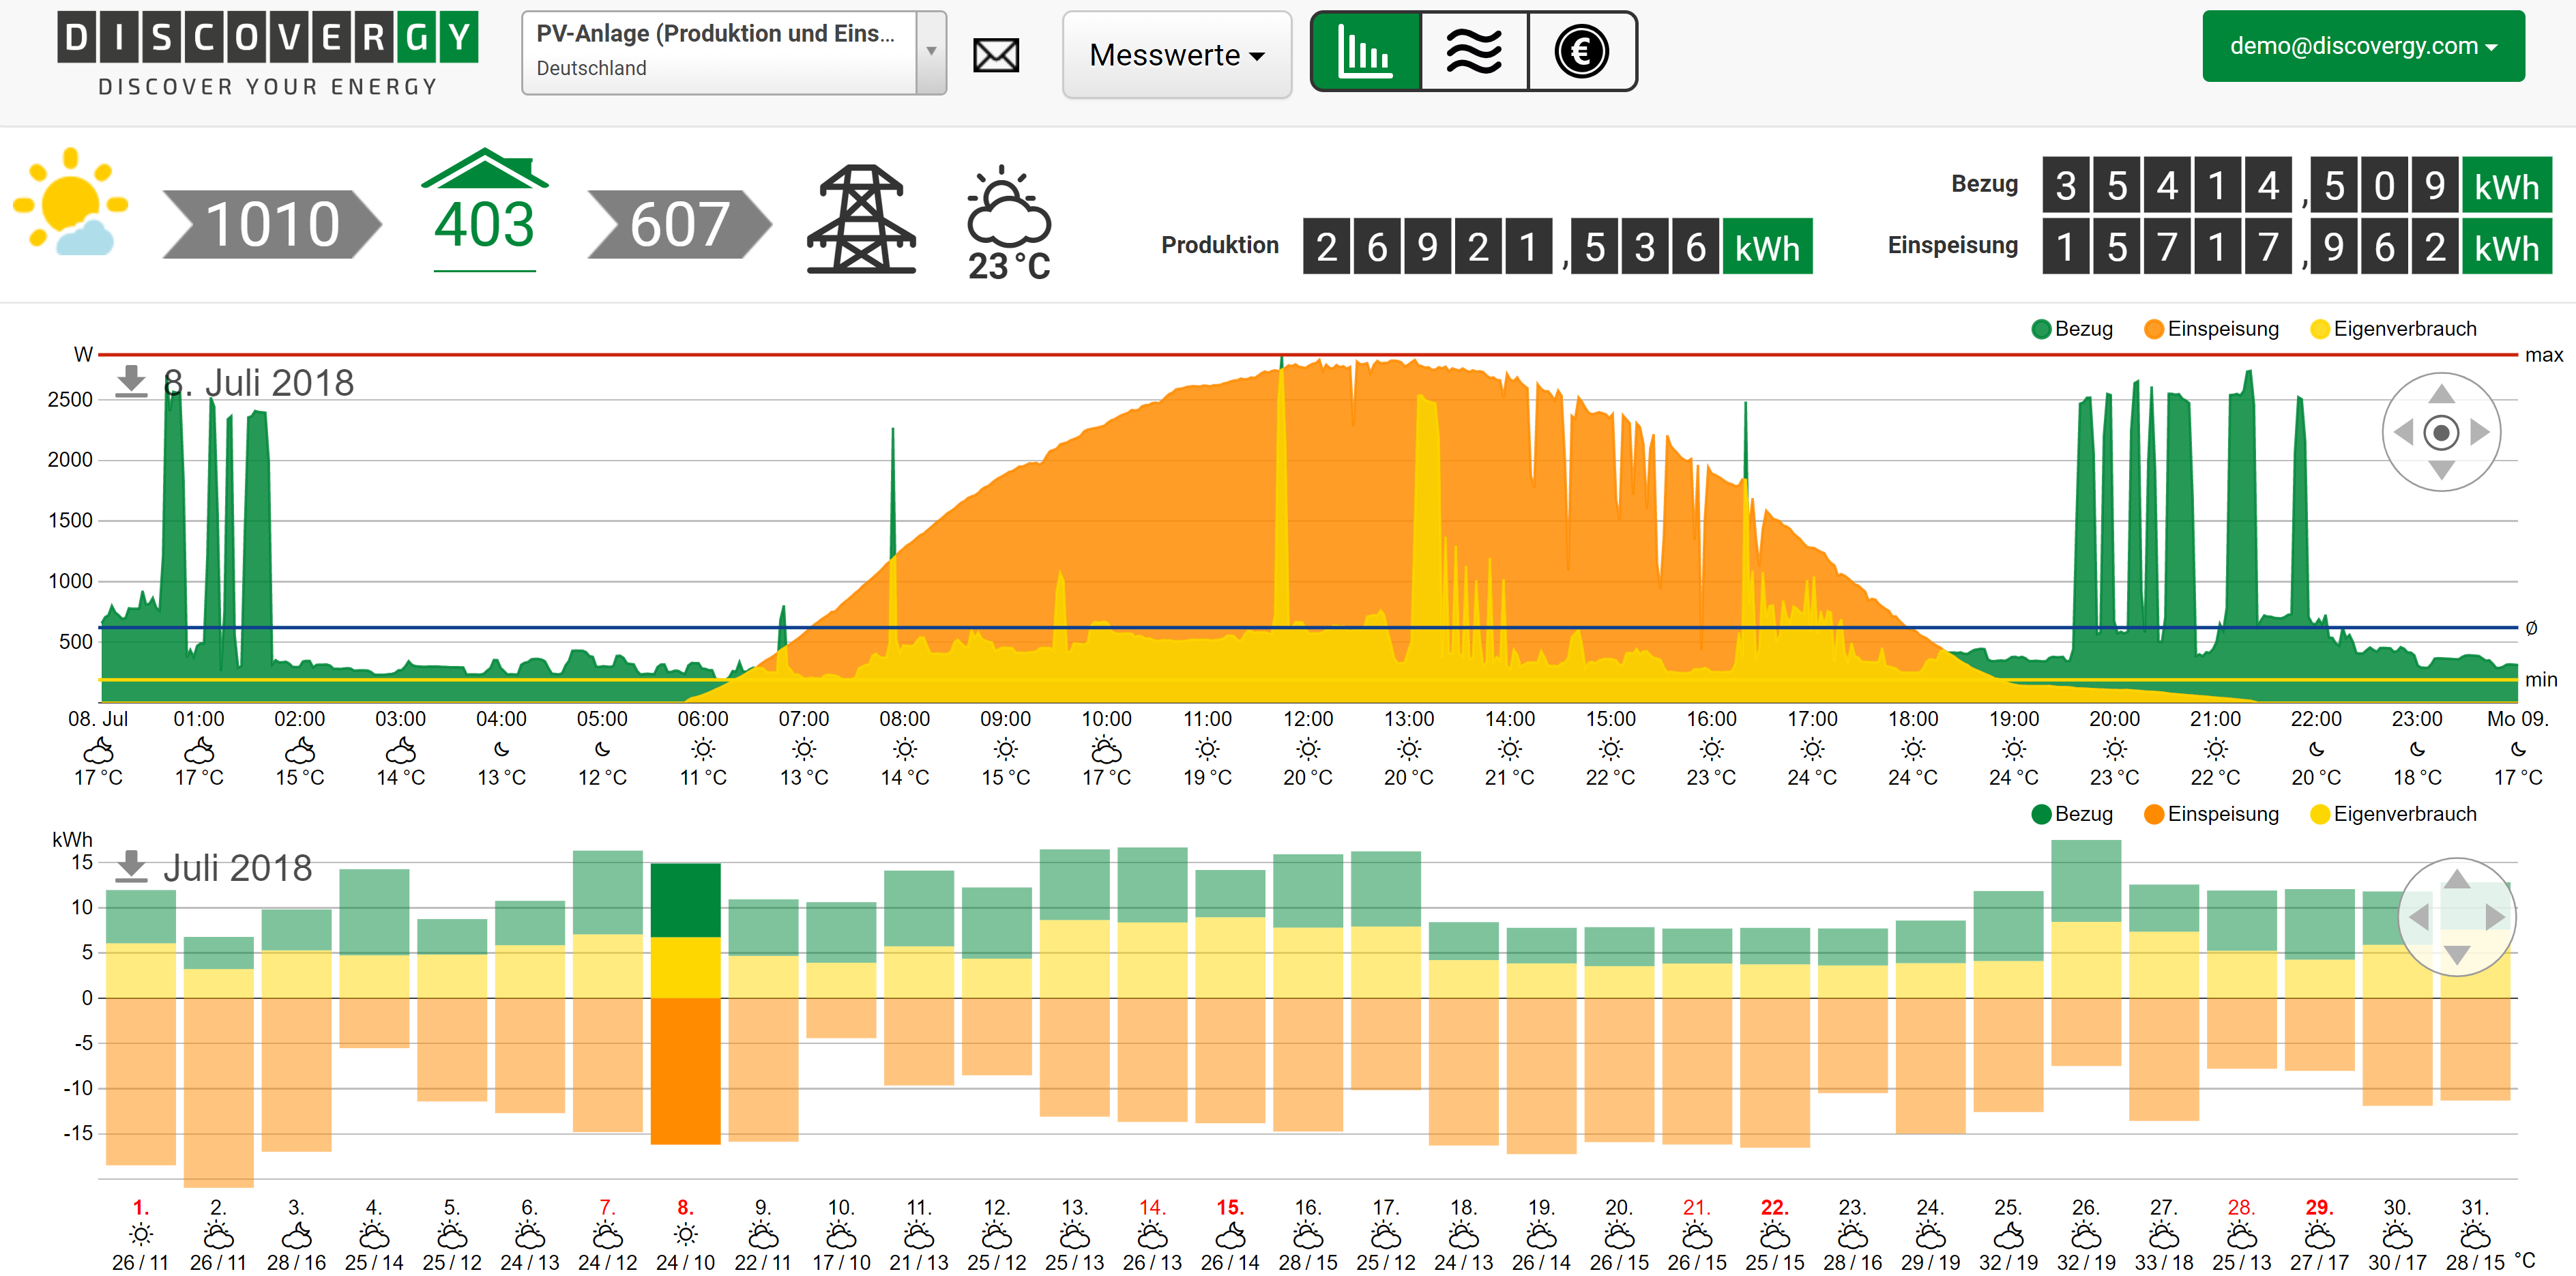The image size is (2576, 1276).
Task: Click the 607 feed-in arrow value
Action: (680, 224)
